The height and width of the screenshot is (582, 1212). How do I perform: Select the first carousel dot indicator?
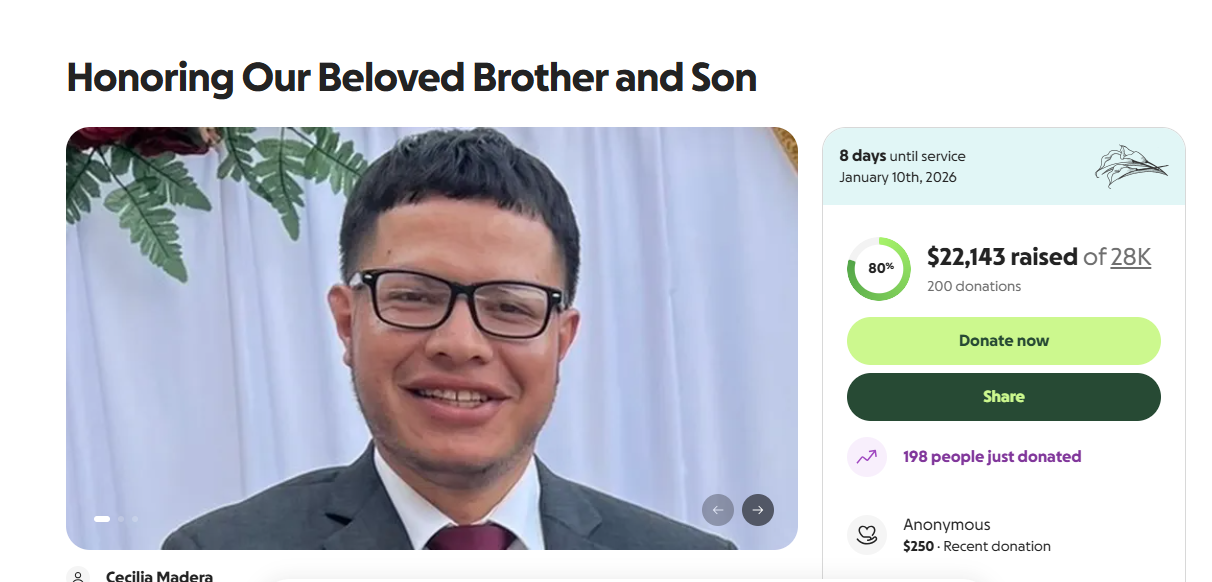pos(101,519)
